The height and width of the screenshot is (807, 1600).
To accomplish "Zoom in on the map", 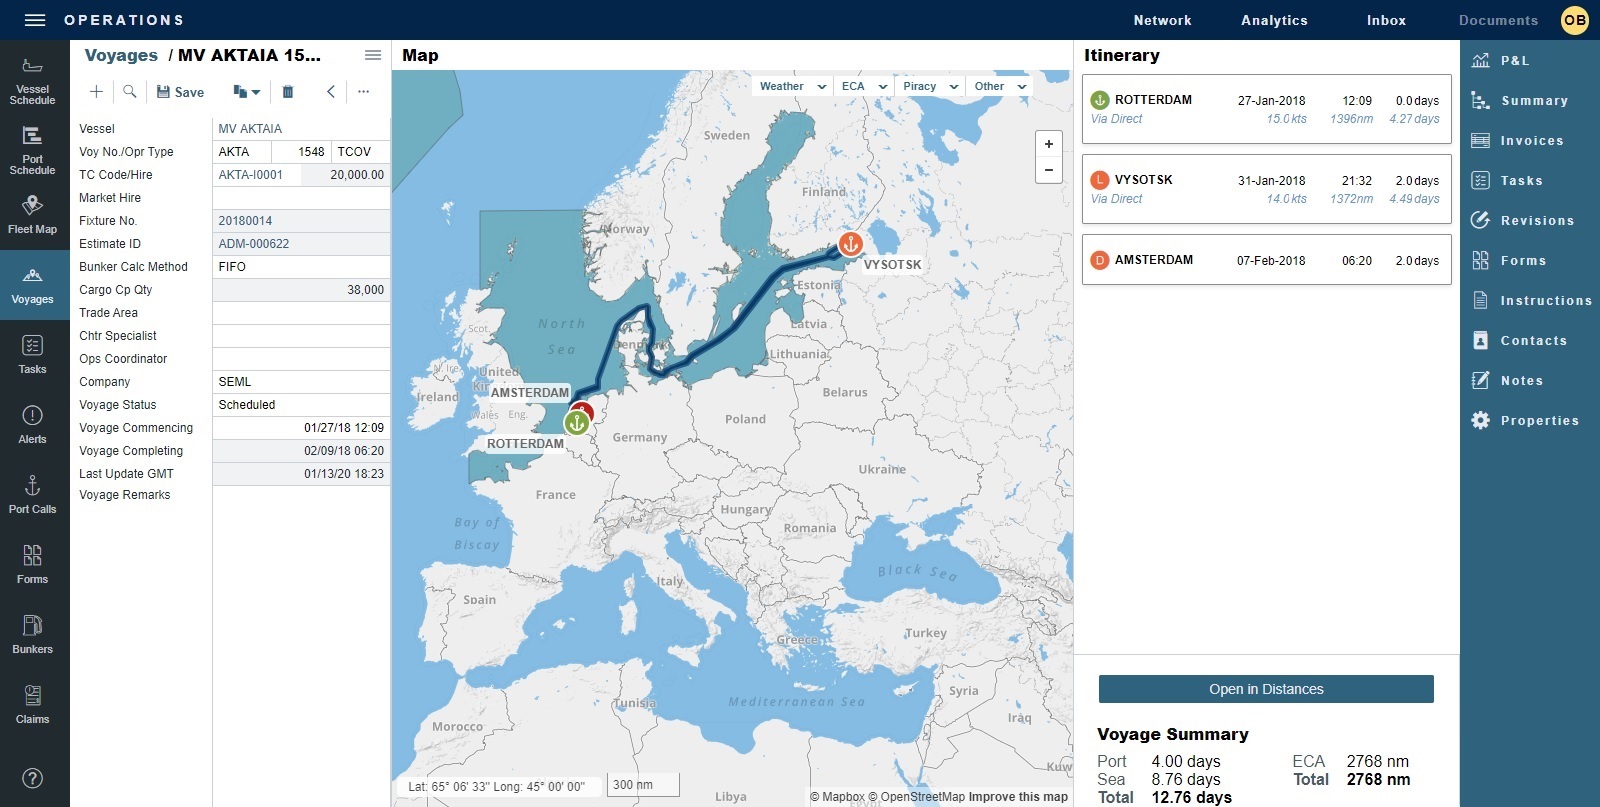I will [1048, 144].
